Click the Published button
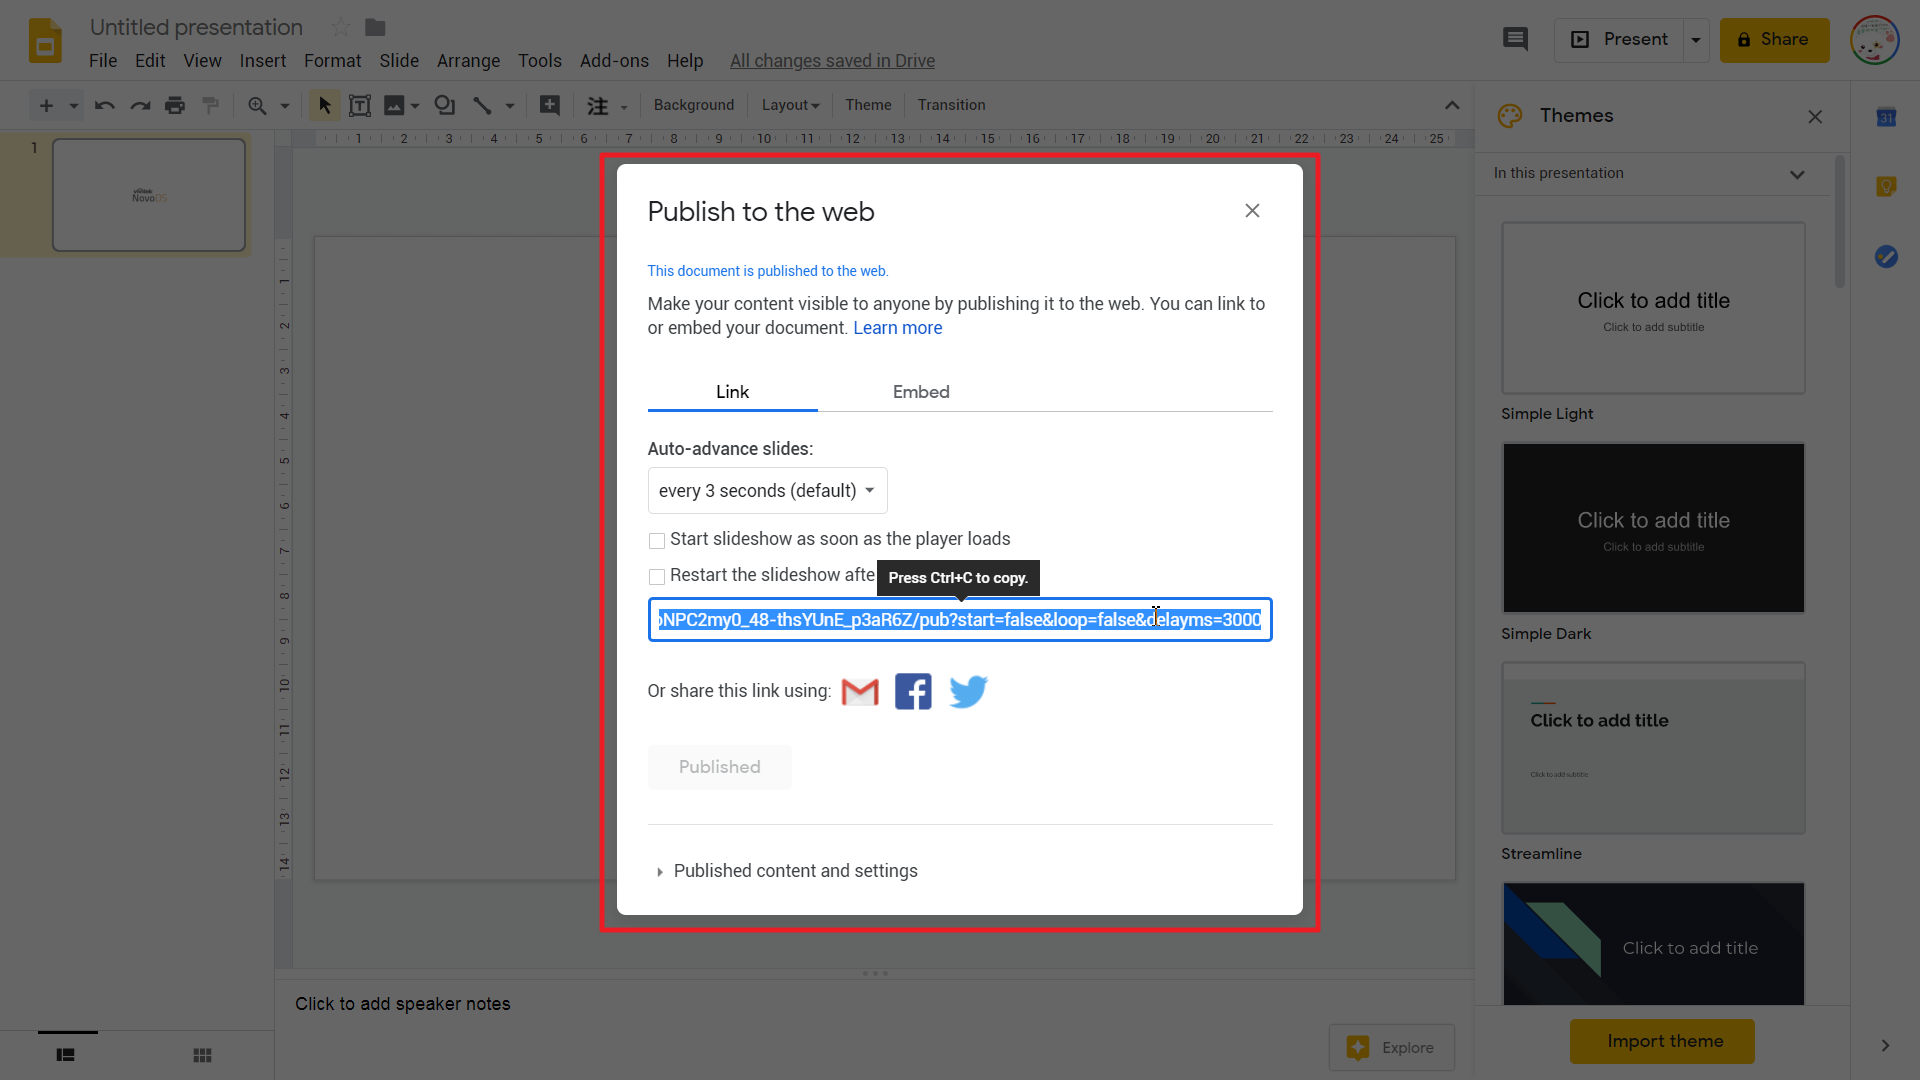The image size is (1920, 1080). point(720,767)
